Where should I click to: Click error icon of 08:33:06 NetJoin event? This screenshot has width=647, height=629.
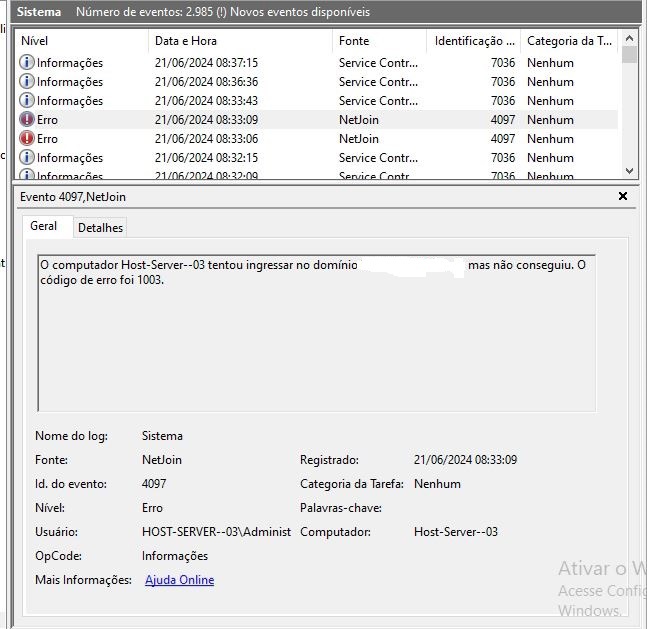[27, 139]
